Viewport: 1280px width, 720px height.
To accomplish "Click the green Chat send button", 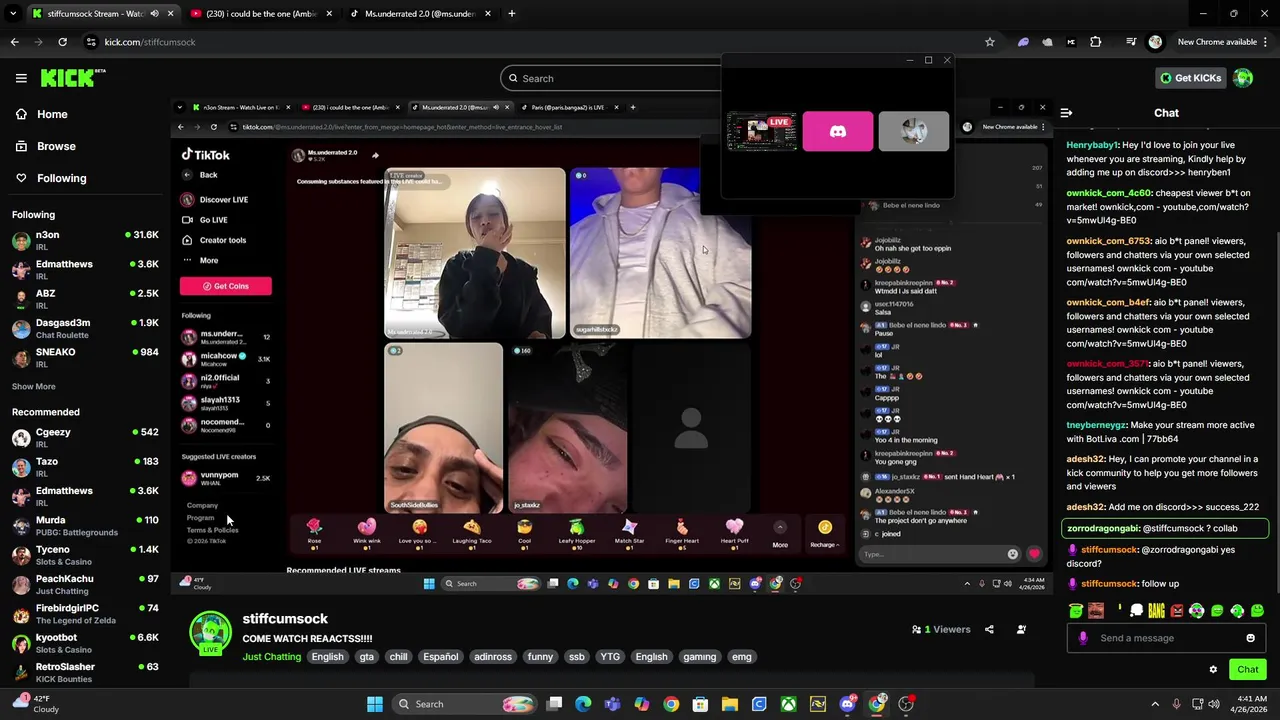I will pos(1247,670).
